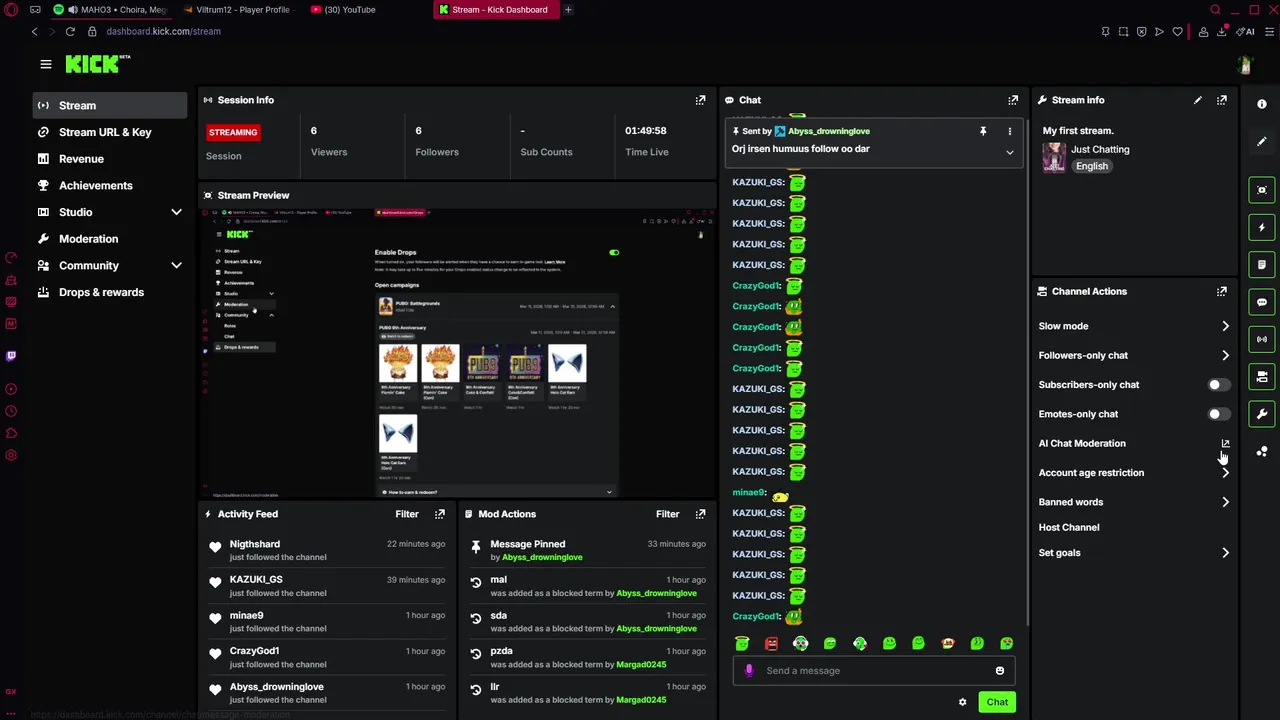This screenshot has width=1280, height=720.
Task: Expand Followers-only chat options
Action: 1225,355
